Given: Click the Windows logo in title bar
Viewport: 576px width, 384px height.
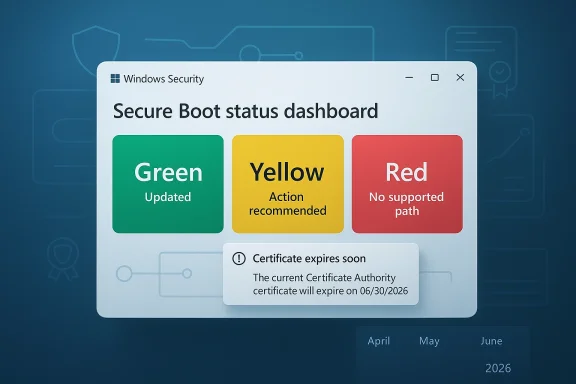Looking at the screenshot, I should [115, 79].
